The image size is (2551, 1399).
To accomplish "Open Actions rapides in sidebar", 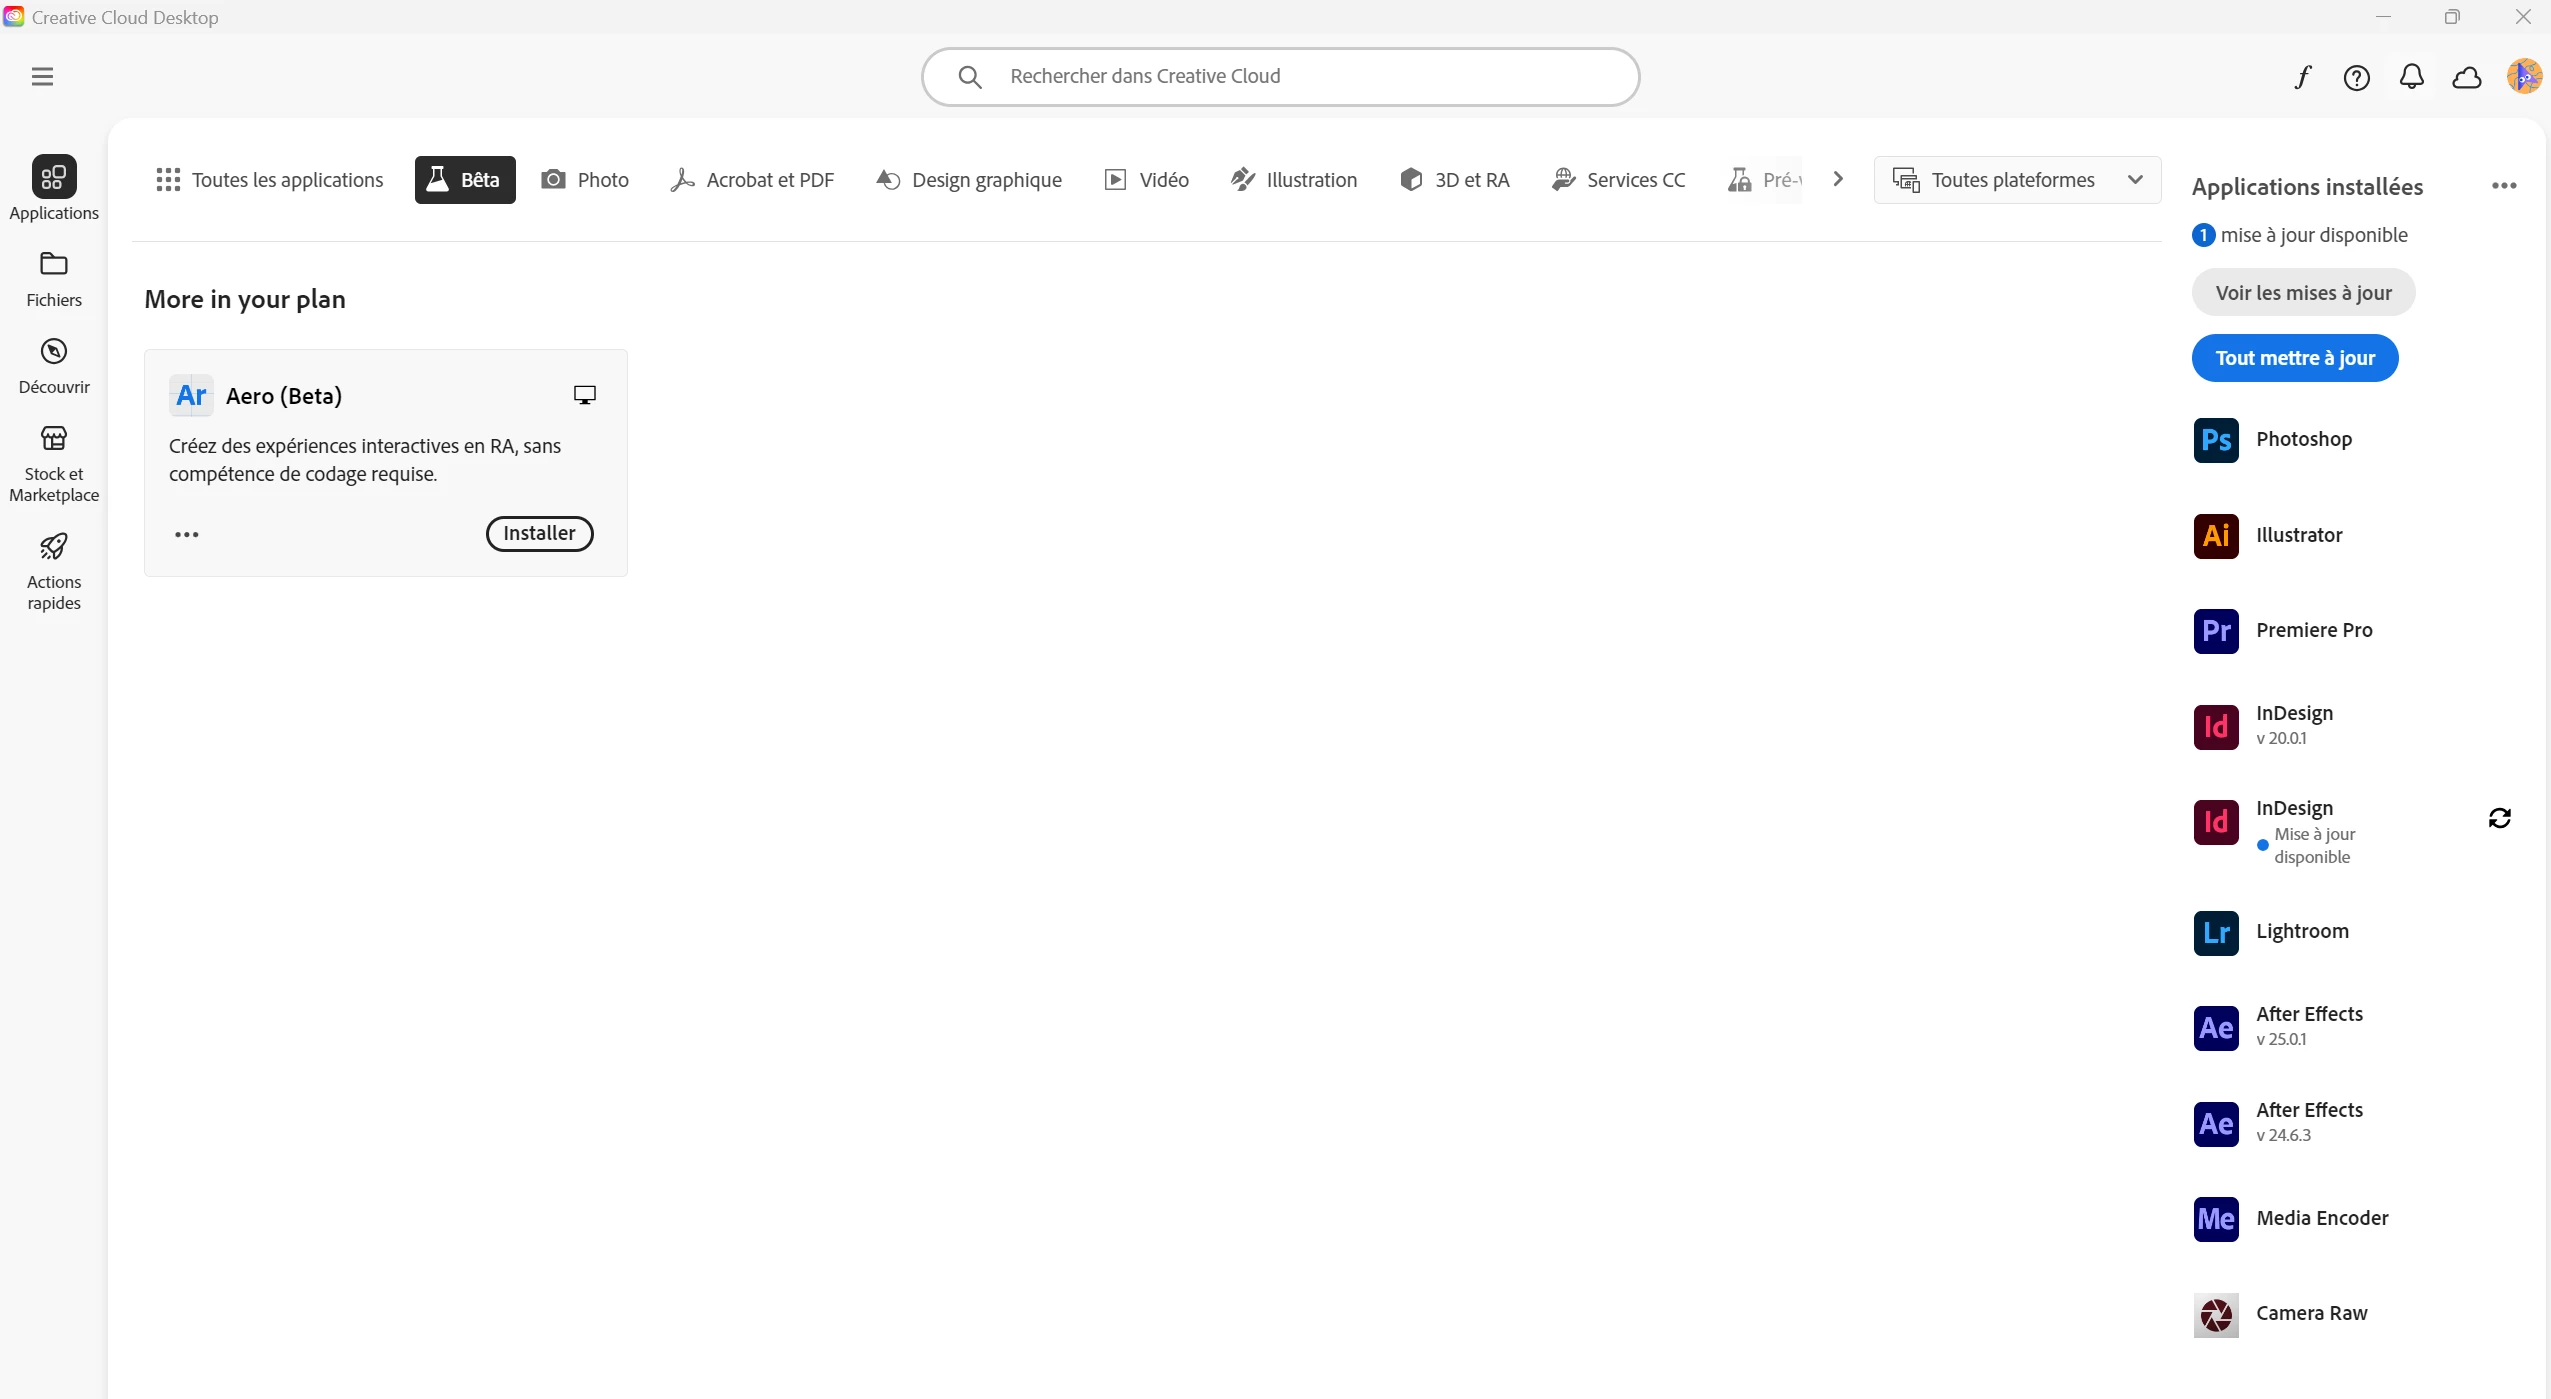I will (54, 572).
